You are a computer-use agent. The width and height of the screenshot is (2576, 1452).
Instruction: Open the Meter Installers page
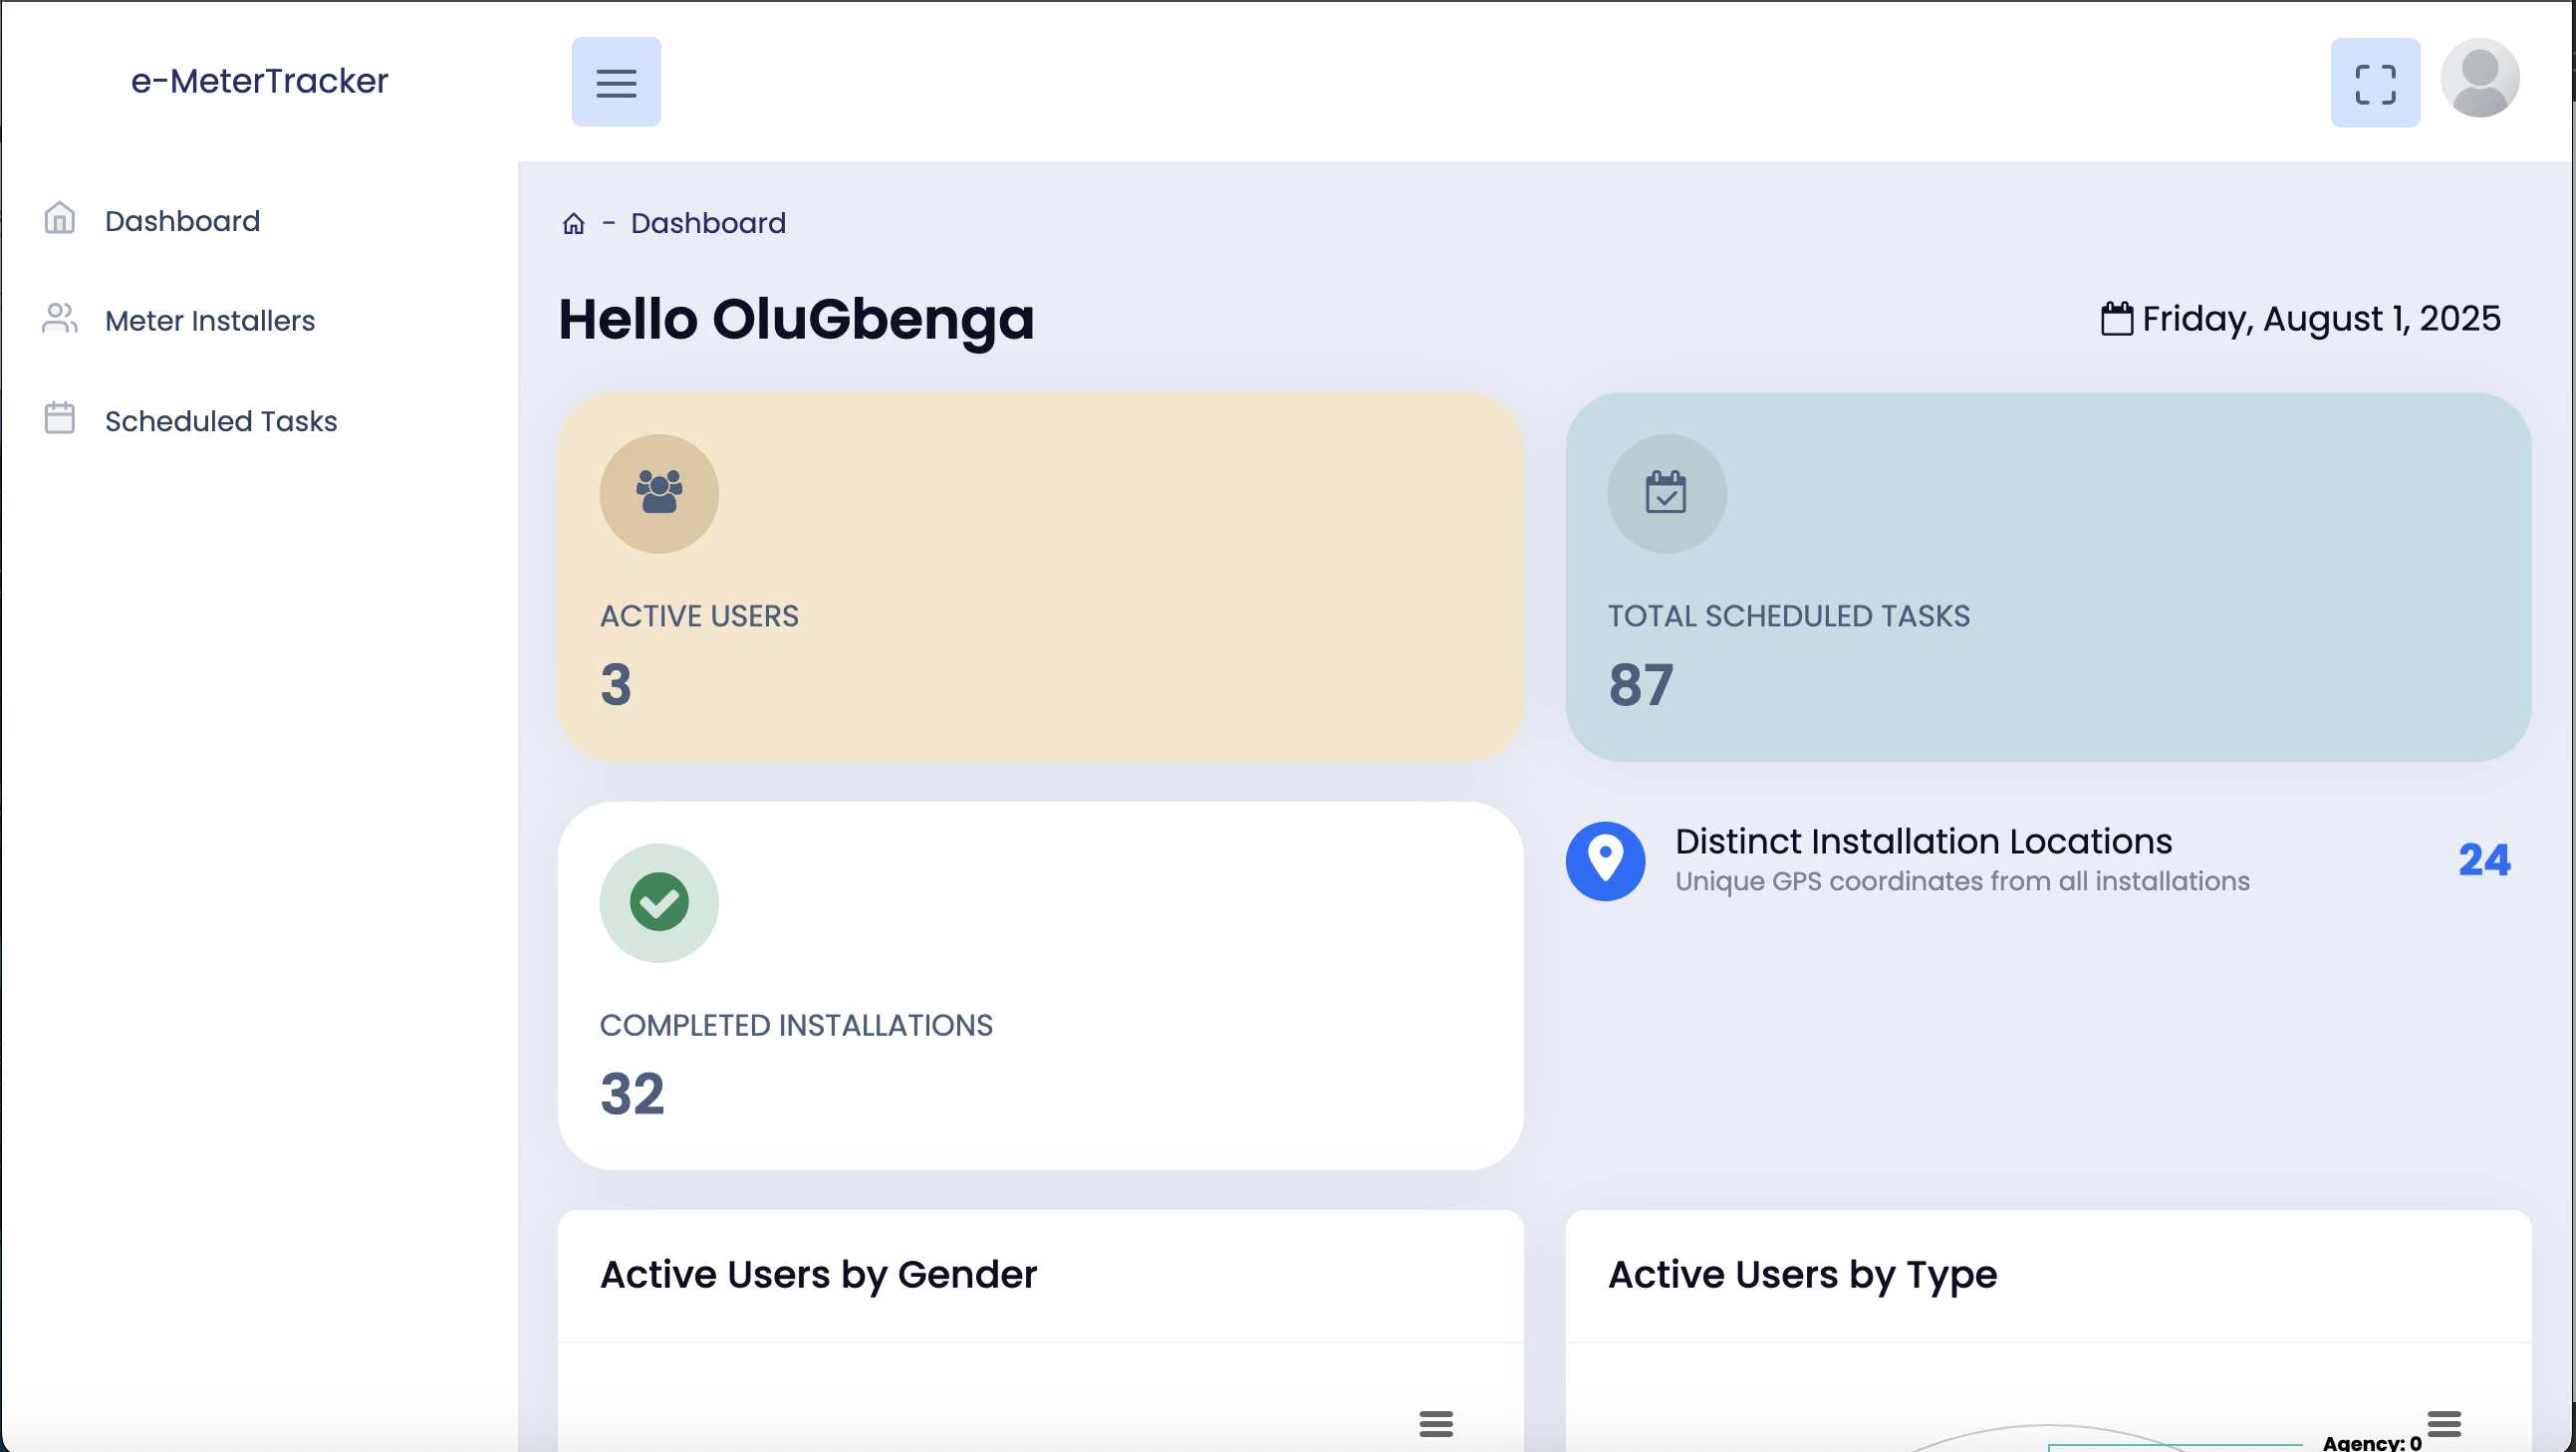(209, 320)
